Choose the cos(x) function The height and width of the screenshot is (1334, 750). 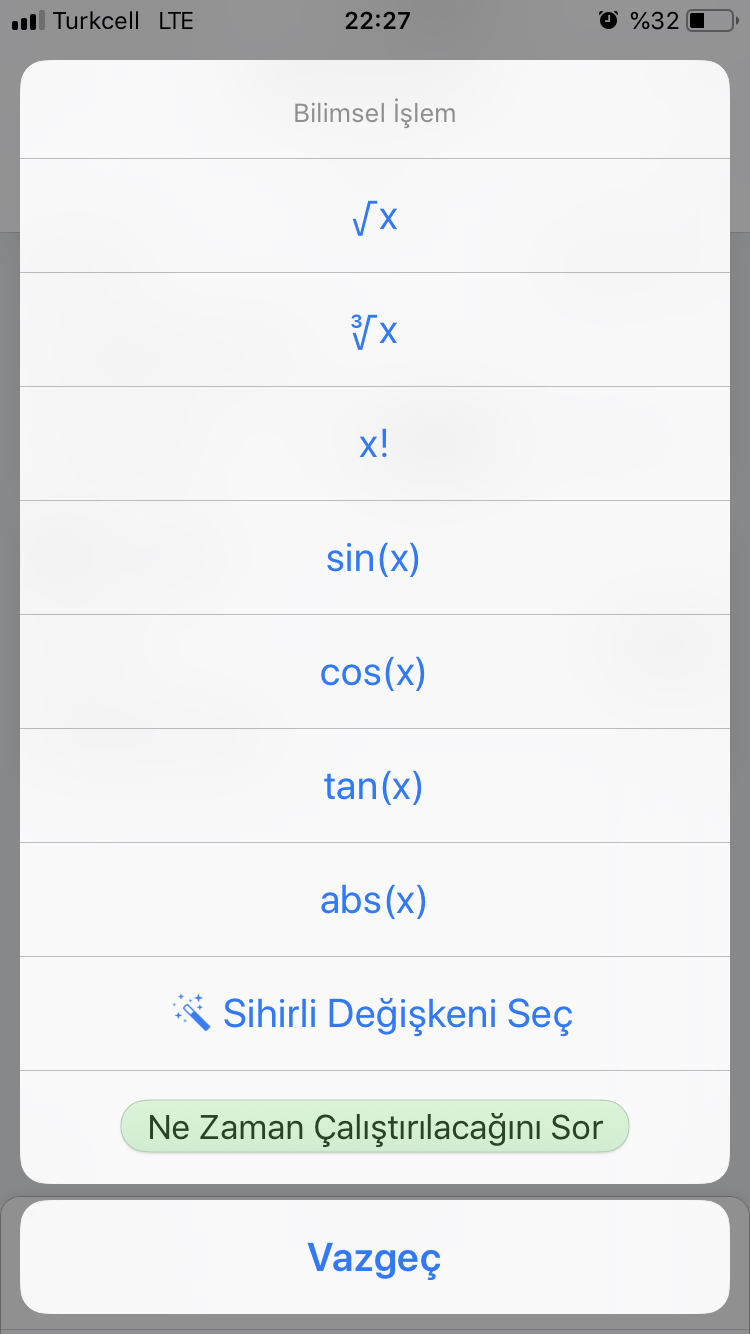pyautogui.click(x=375, y=672)
